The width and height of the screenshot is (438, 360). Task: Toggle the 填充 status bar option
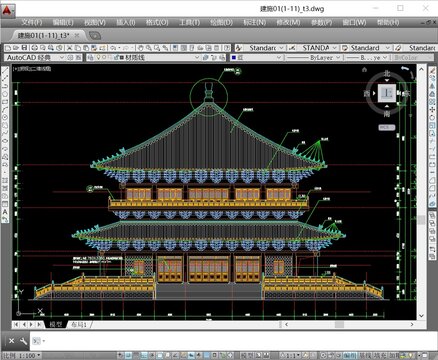pos(379,356)
